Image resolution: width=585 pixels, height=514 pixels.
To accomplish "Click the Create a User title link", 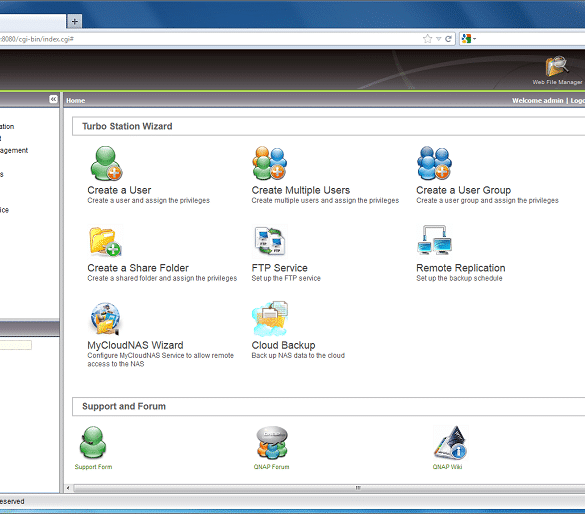I will [x=119, y=190].
